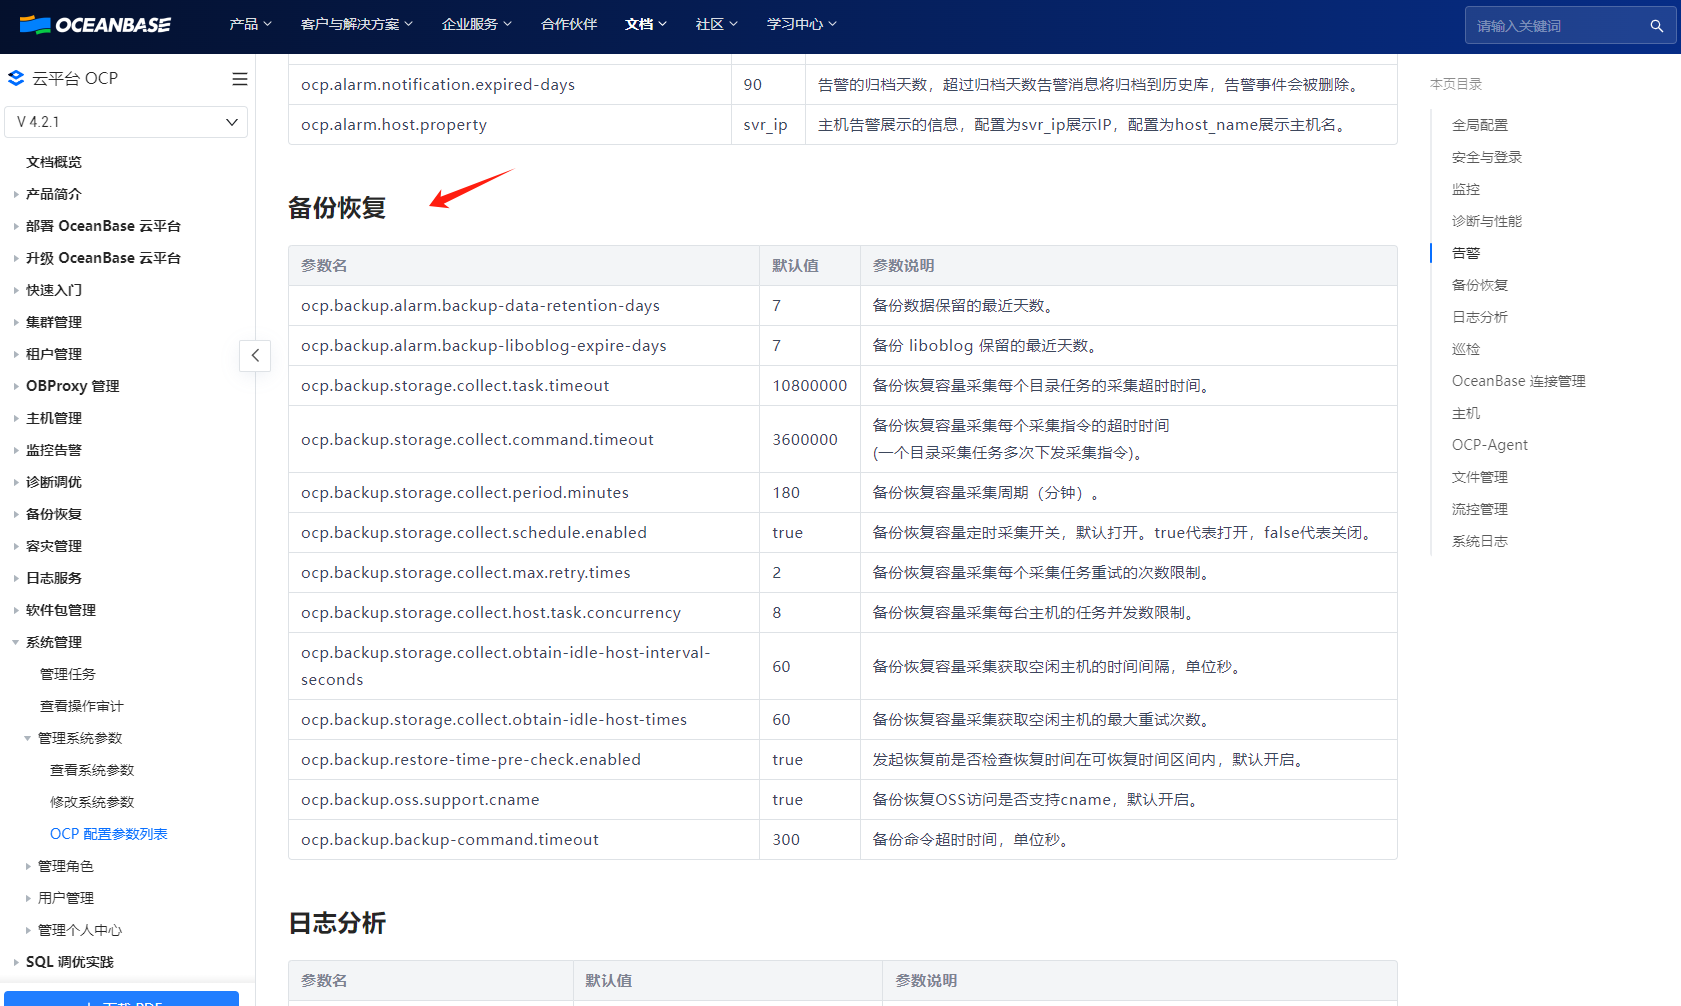Image resolution: width=1681 pixels, height=1006 pixels.
Task: Open the 产品 menu
Action: coord(250,24)
